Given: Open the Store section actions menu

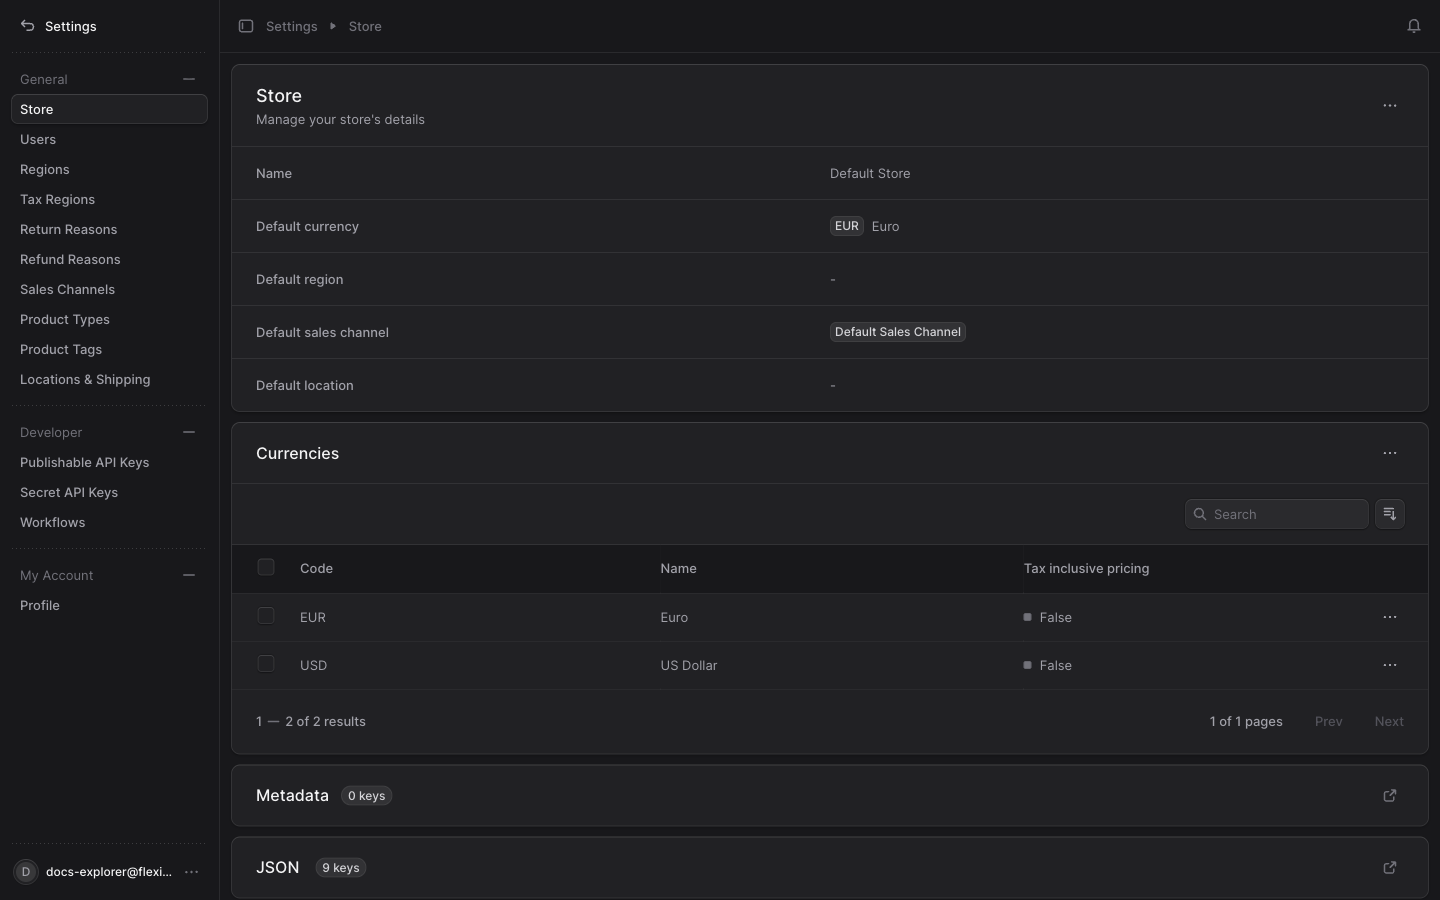Looking at the screenshot, I should click(x=1390, y=106).
